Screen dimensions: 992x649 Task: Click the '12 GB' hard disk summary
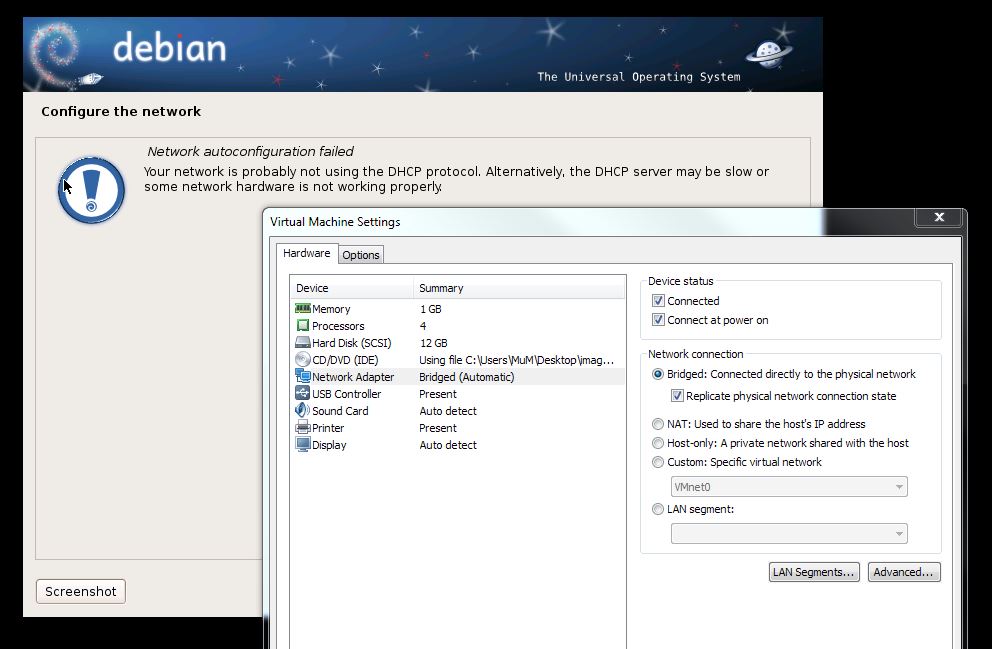coord(433,343)
